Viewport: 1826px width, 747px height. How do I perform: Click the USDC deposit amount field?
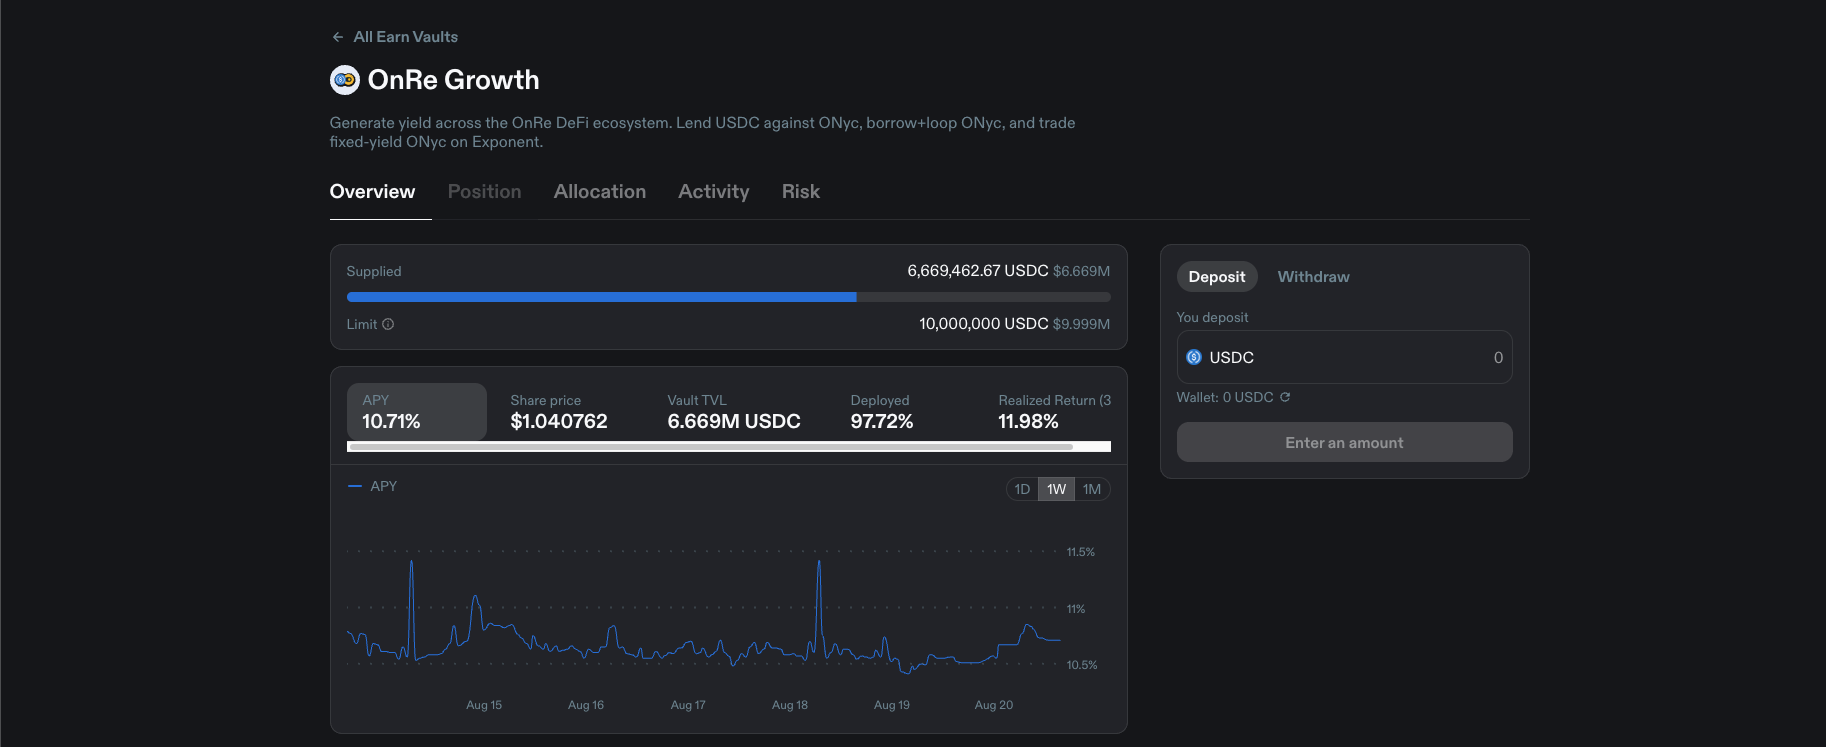[1344, 357]
